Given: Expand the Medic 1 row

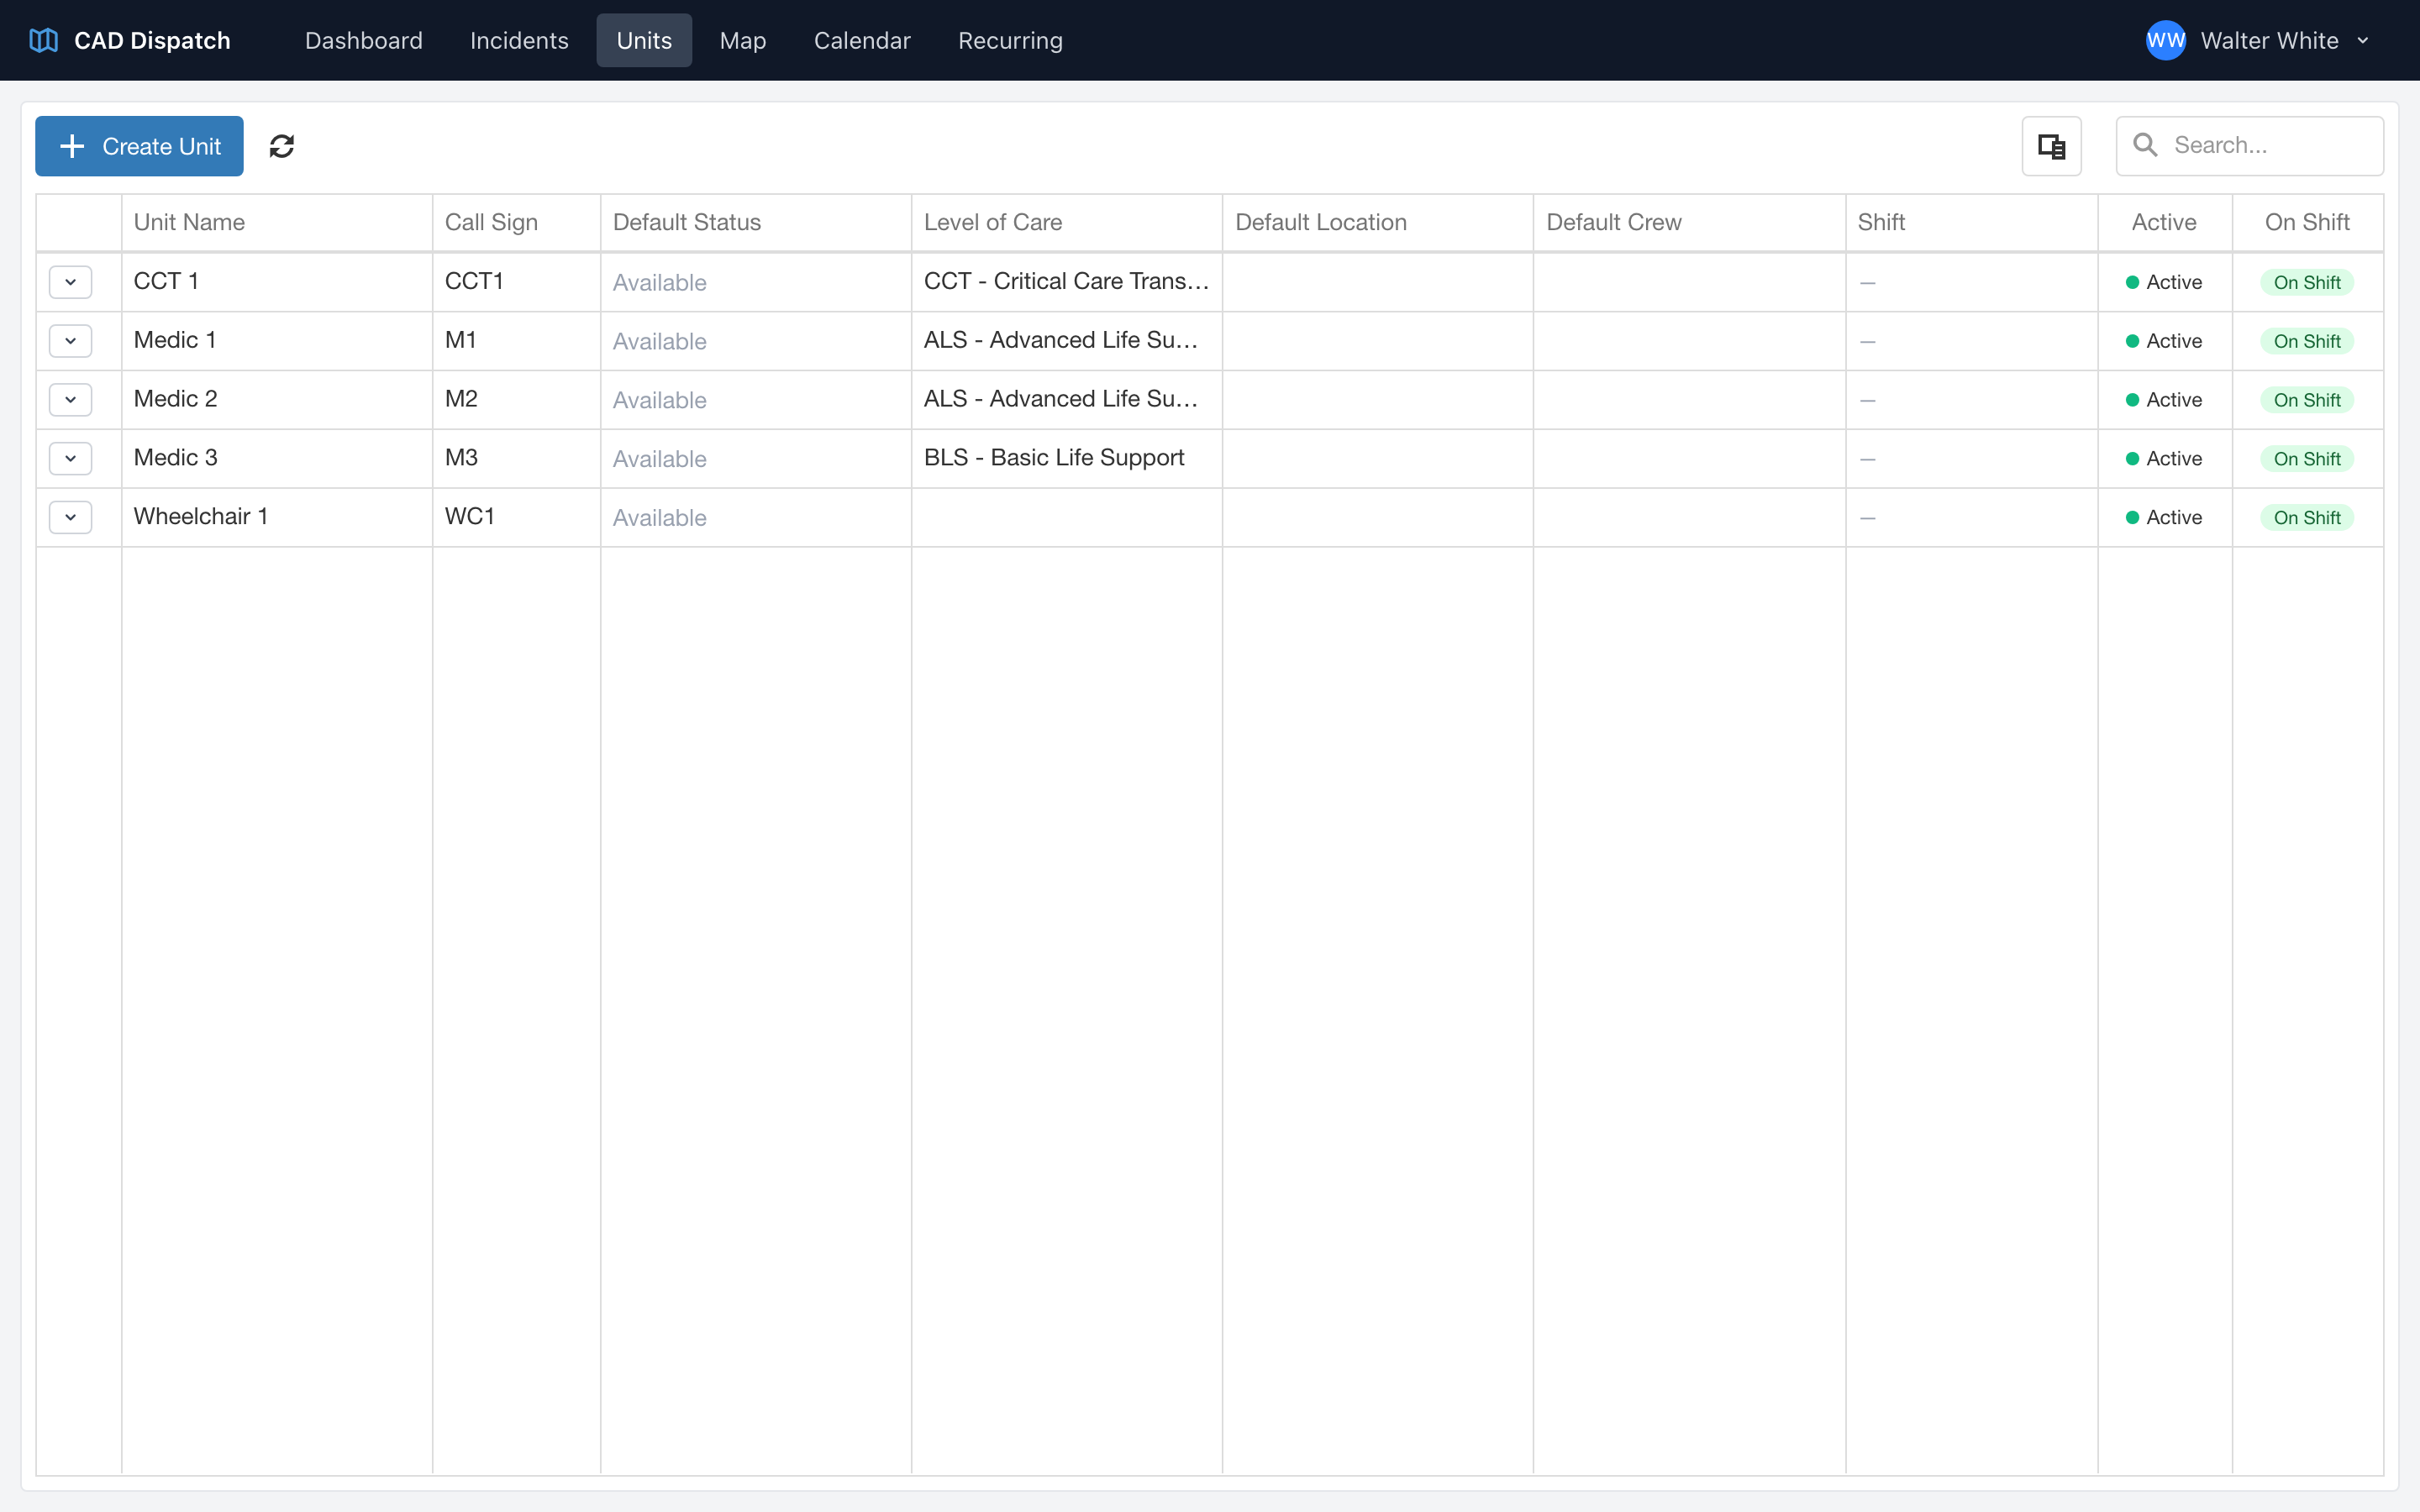Looking at the screenshot, I should tap(70, 341).
